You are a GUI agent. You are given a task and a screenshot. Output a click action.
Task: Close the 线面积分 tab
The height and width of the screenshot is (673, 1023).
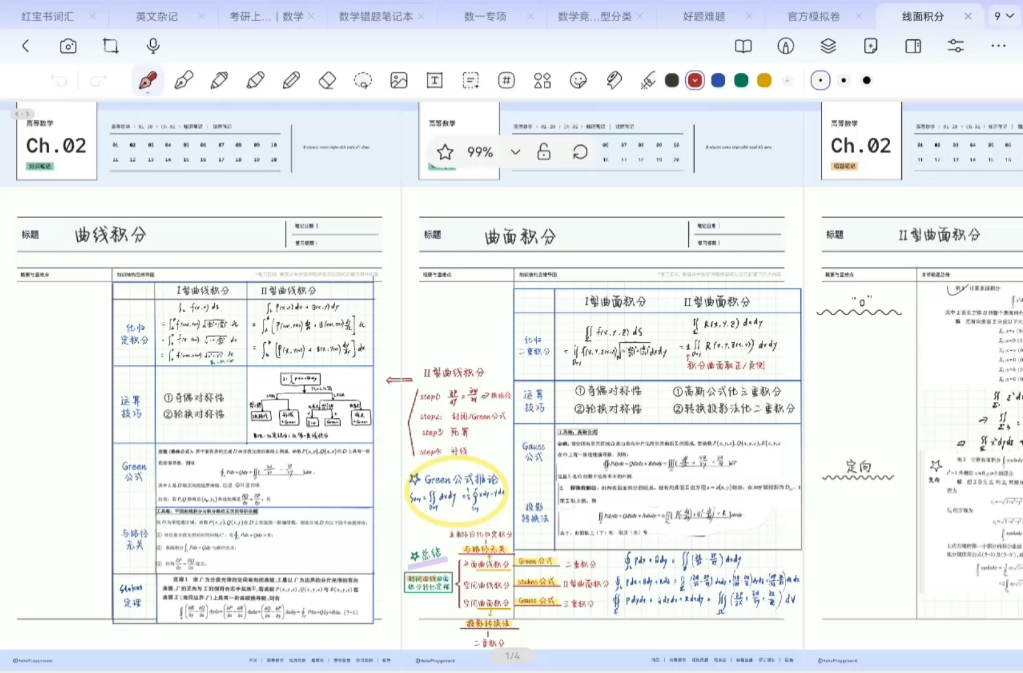(x=968, y=16)
